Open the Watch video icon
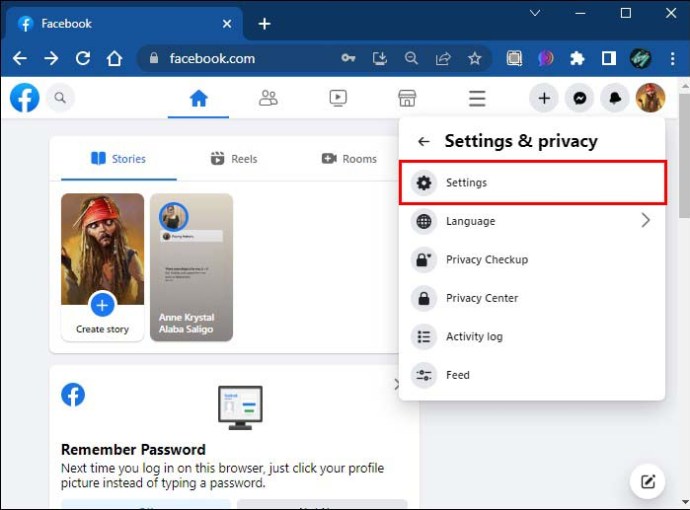690x510 pixels. pos(338,98)
